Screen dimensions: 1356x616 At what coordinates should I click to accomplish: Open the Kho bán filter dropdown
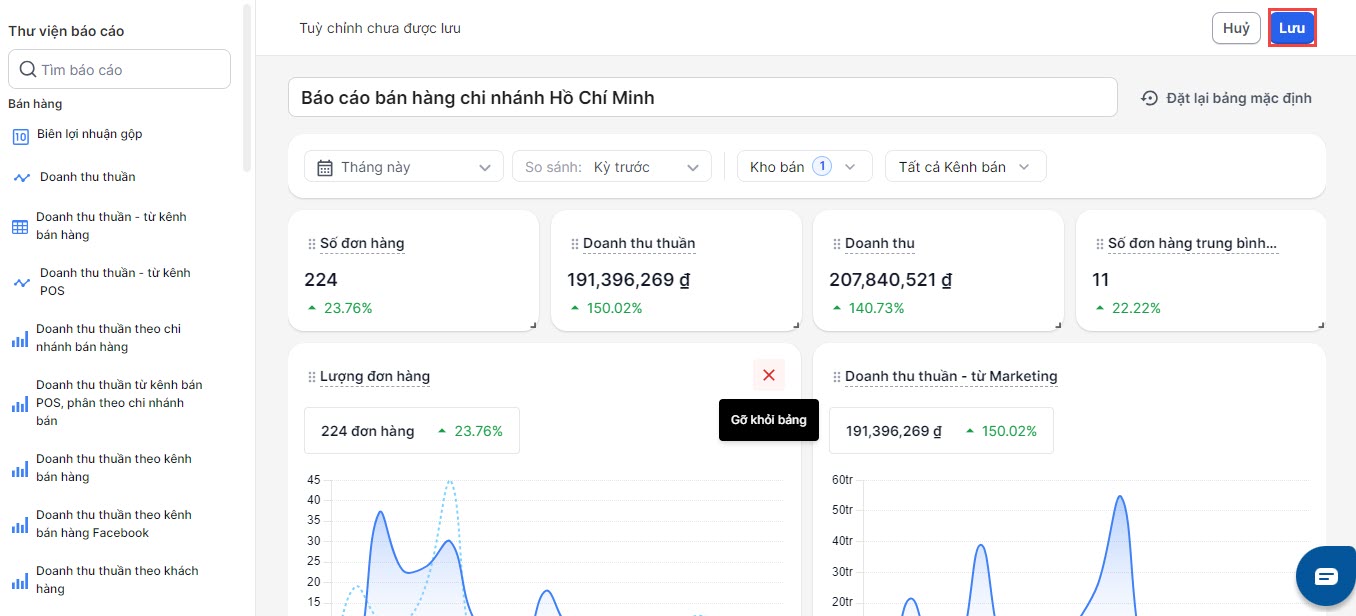click(x=804, y=167)
